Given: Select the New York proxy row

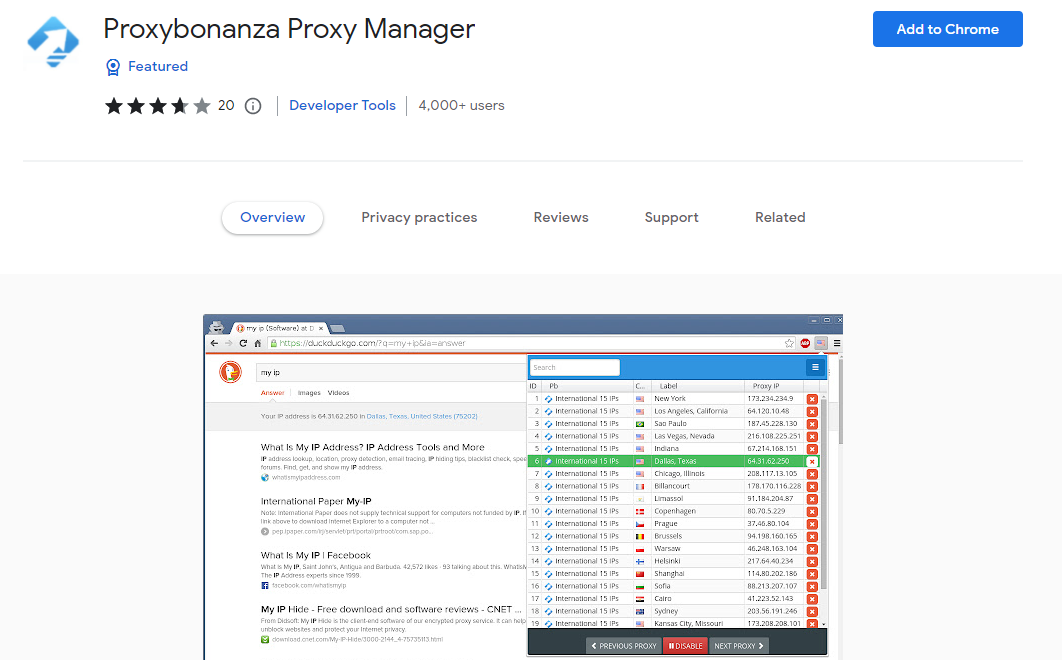Looking at the screenshot, I should (x=673, y=398).
